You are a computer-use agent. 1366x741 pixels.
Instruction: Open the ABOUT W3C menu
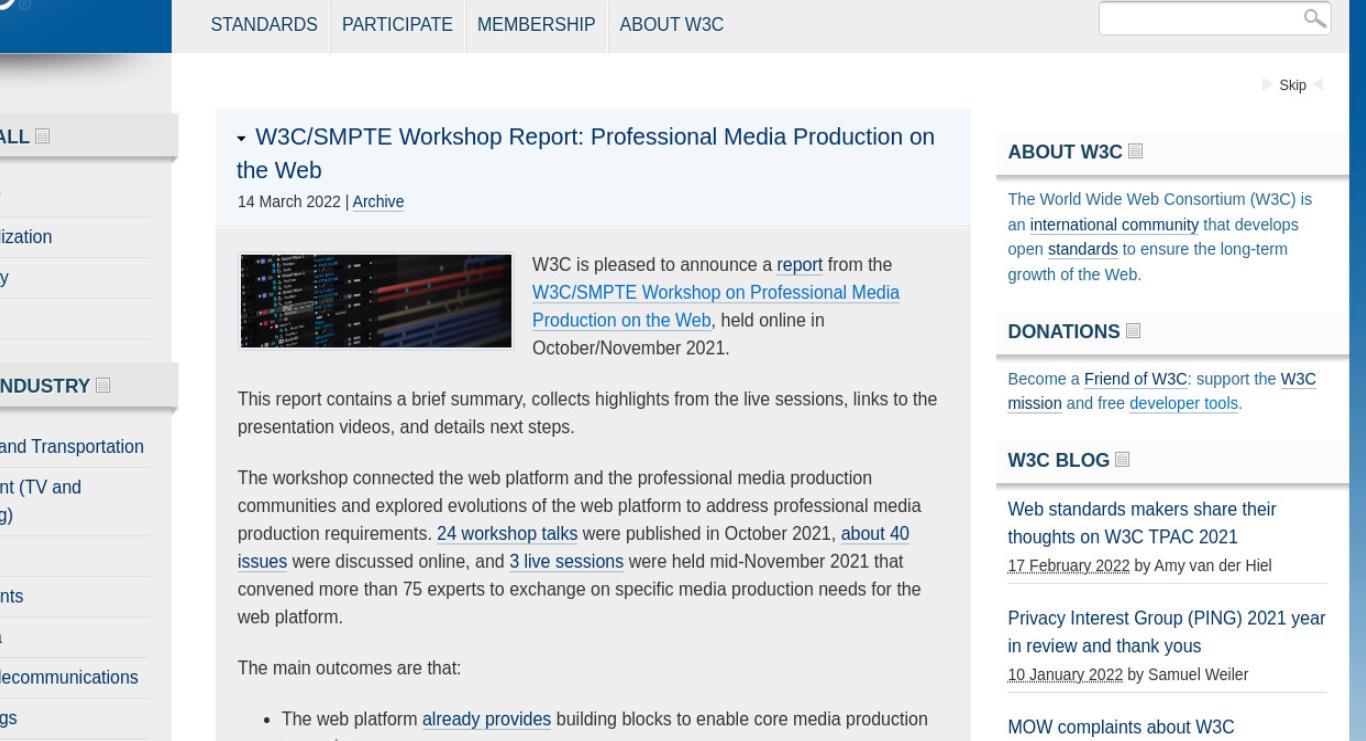[x=672, y=25]
